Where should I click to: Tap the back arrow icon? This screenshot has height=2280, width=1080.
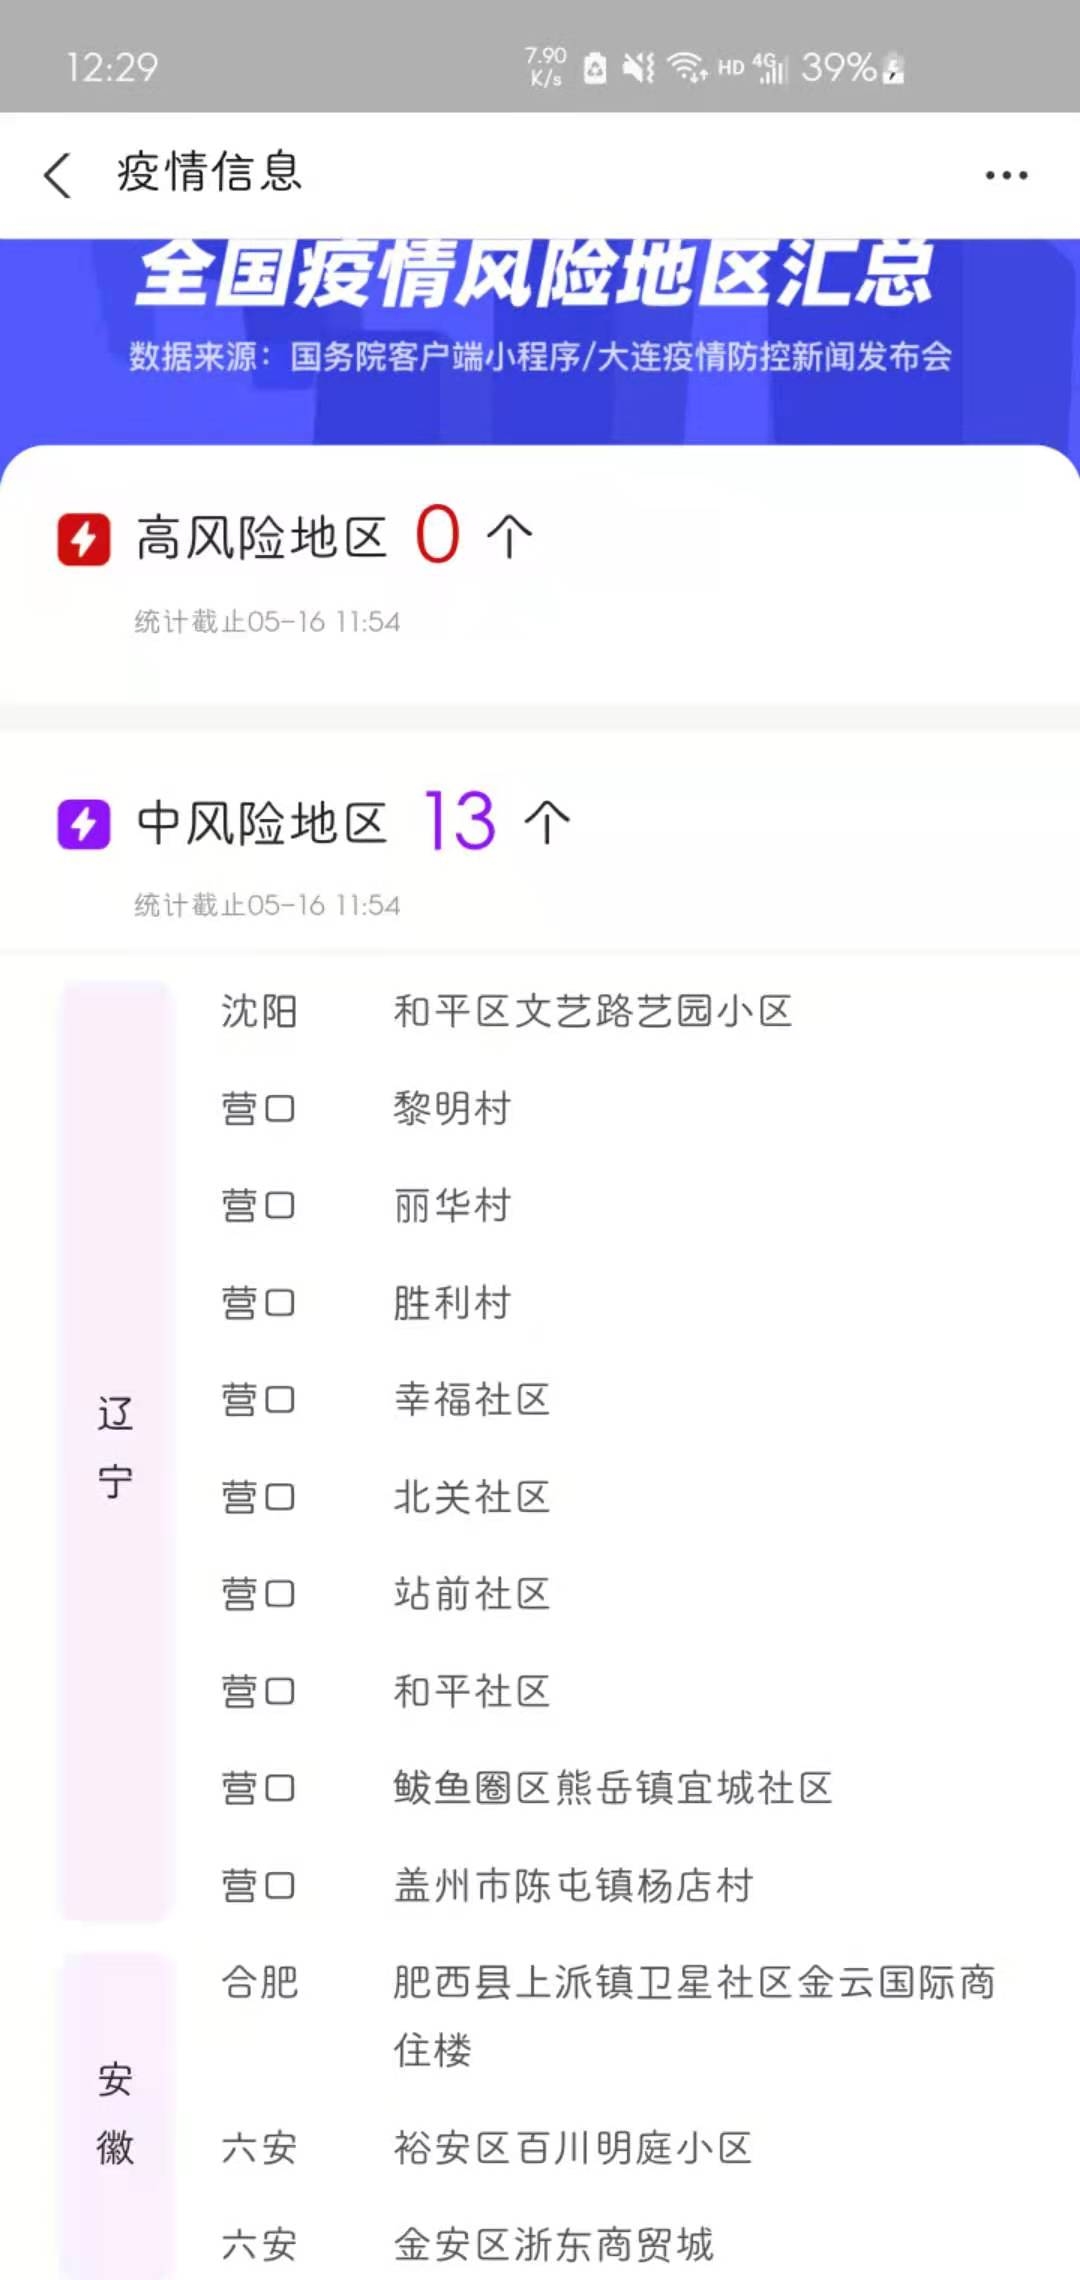pos(58,175)
